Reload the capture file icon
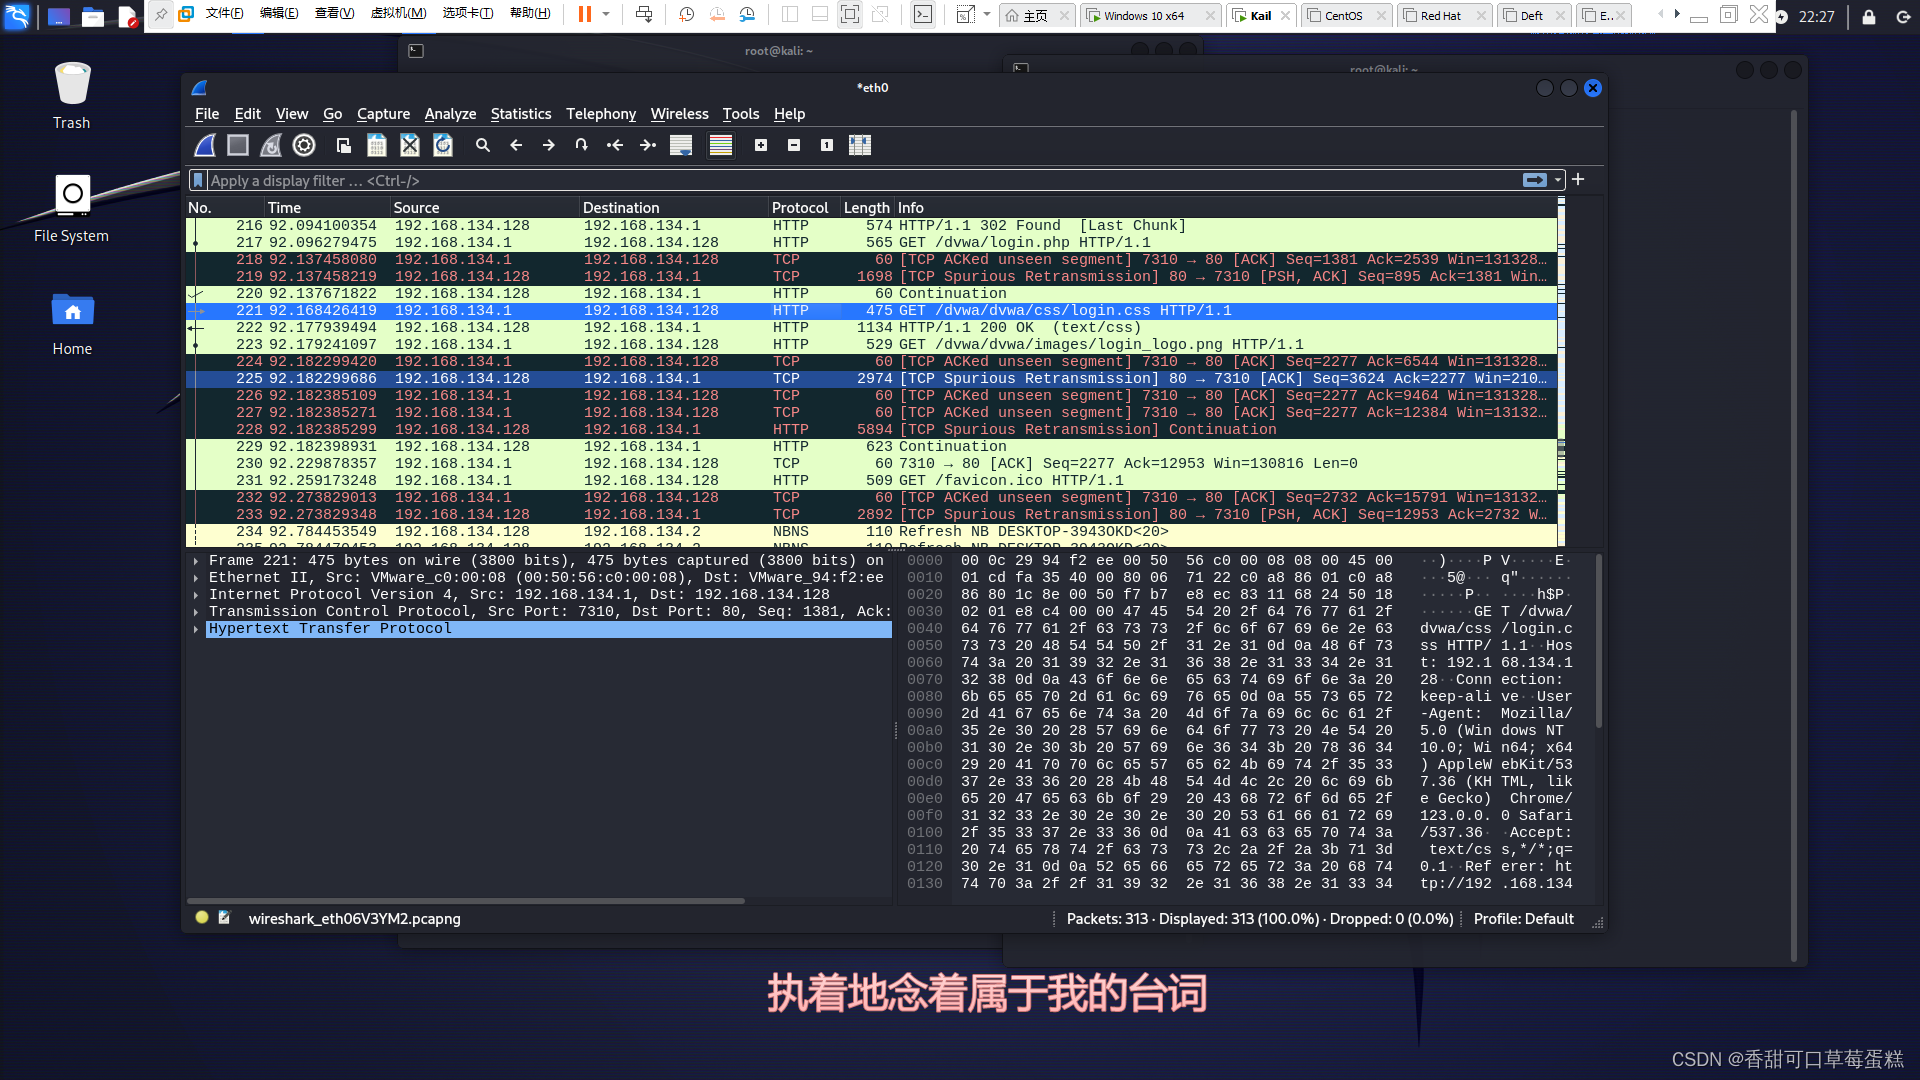This screenshot has height=1080, width=1920. click(443, 146)
